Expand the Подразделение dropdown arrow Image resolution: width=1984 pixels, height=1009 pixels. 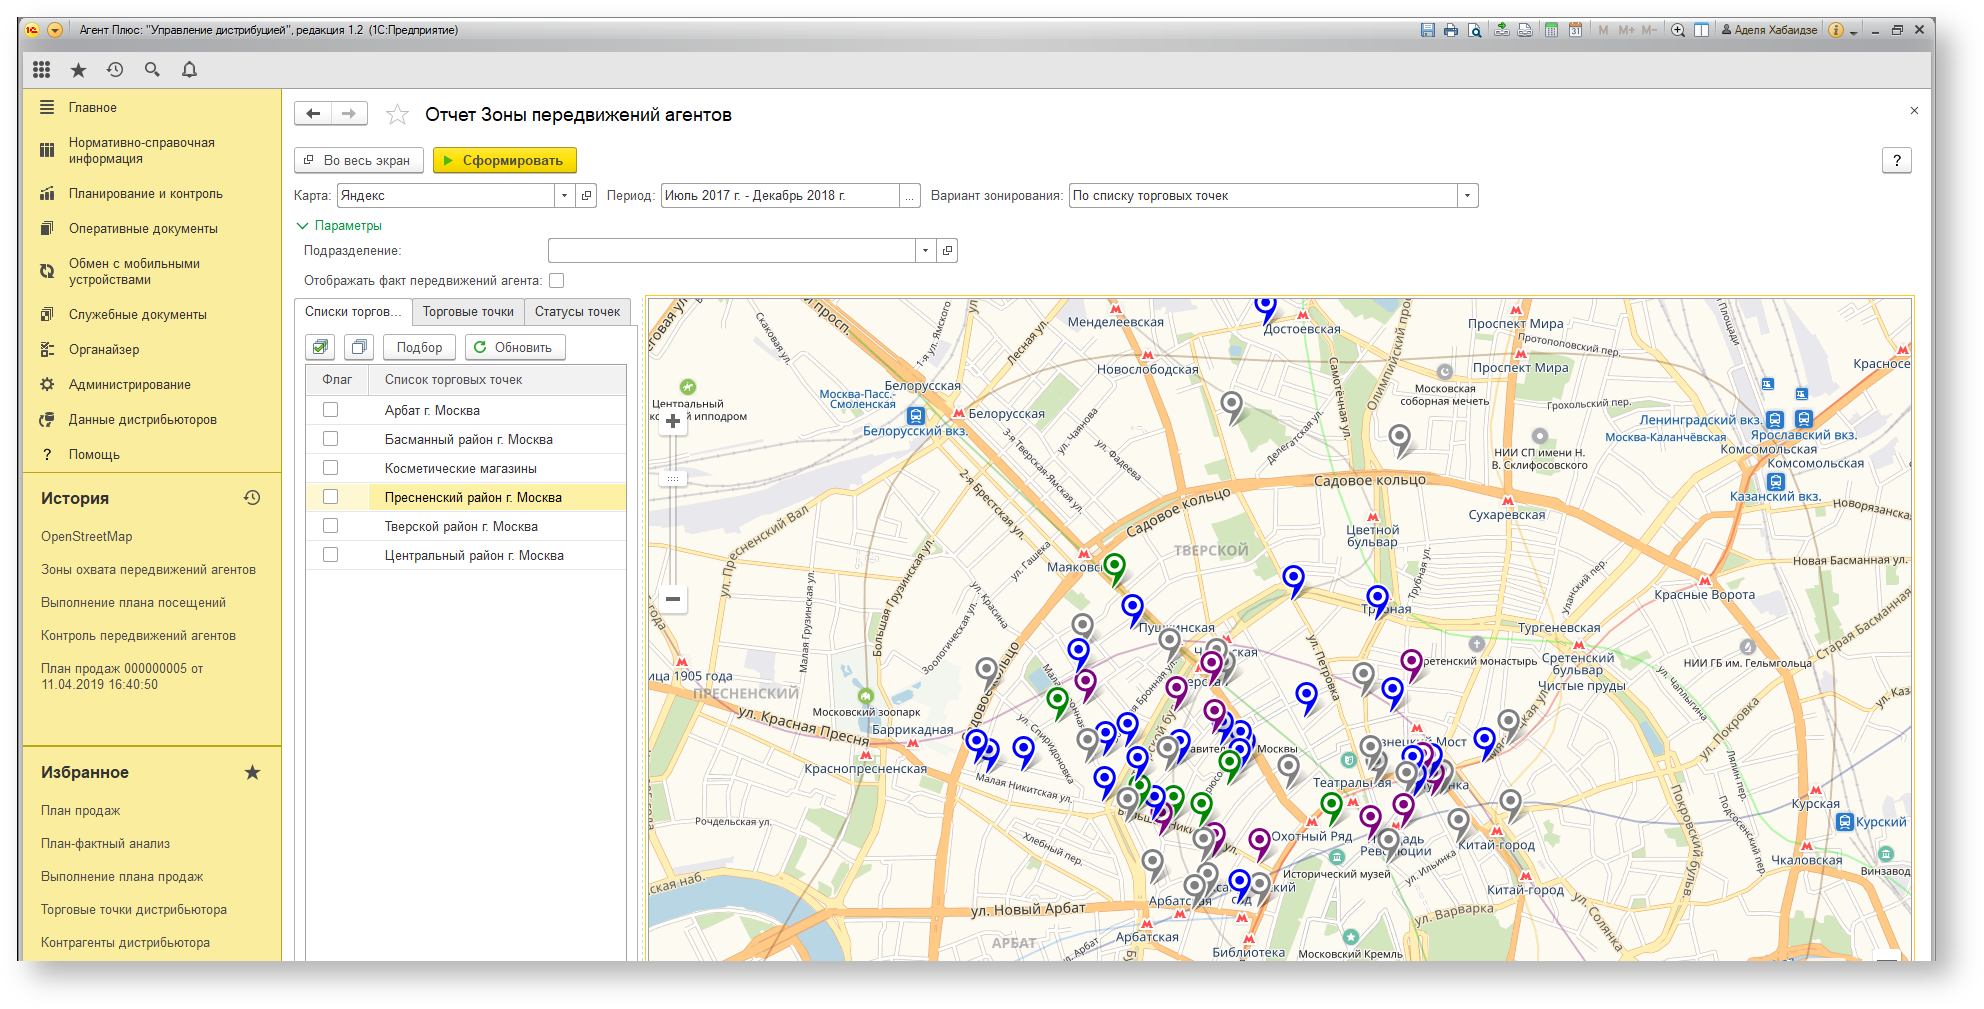[x=926, y=251]
